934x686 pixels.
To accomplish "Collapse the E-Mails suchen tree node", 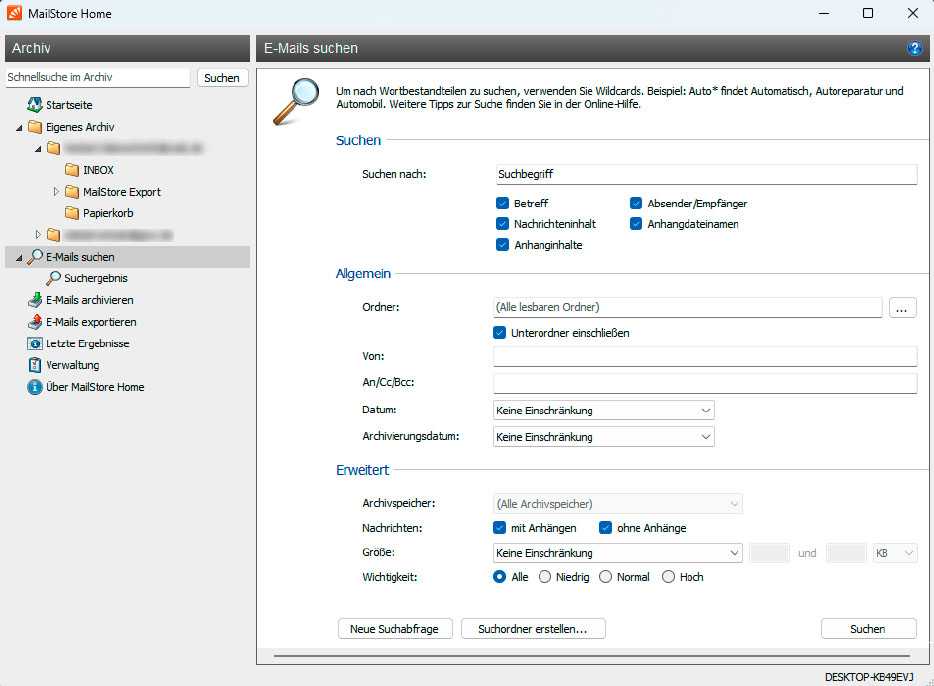I will (19, 257).
